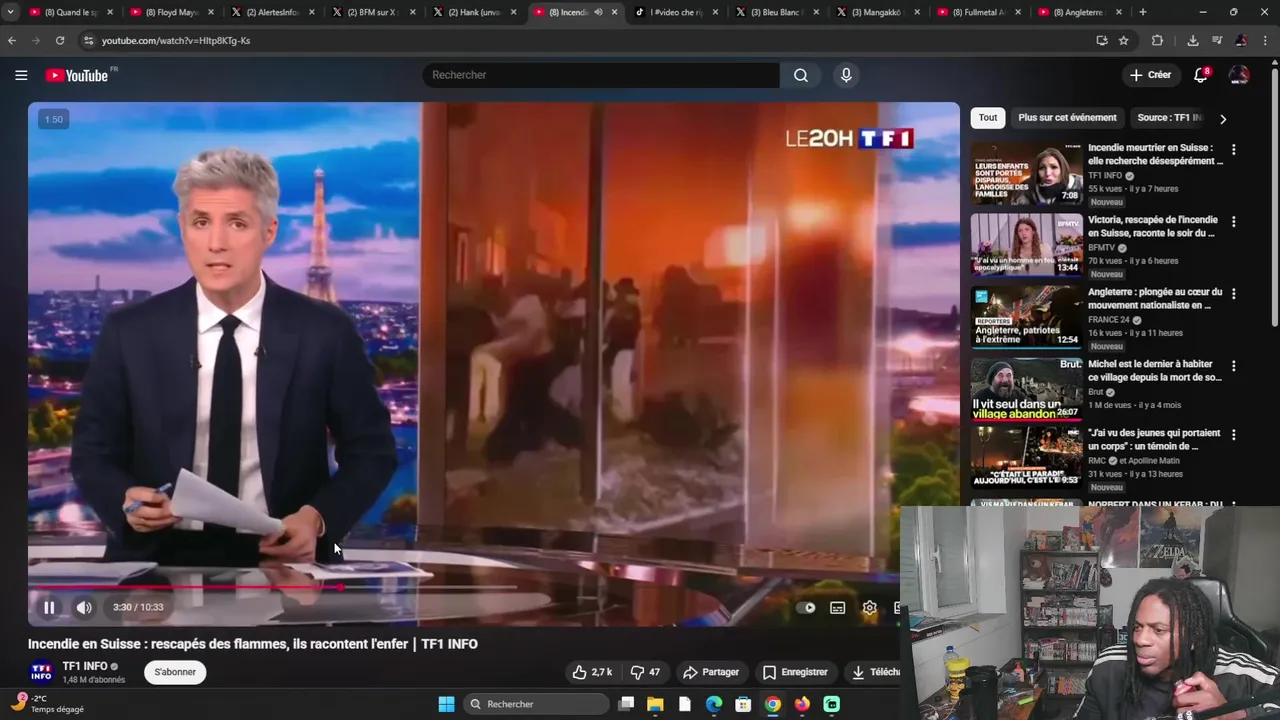
Task: Start voice search with microphone icon
Action: (x=846, y=75)
